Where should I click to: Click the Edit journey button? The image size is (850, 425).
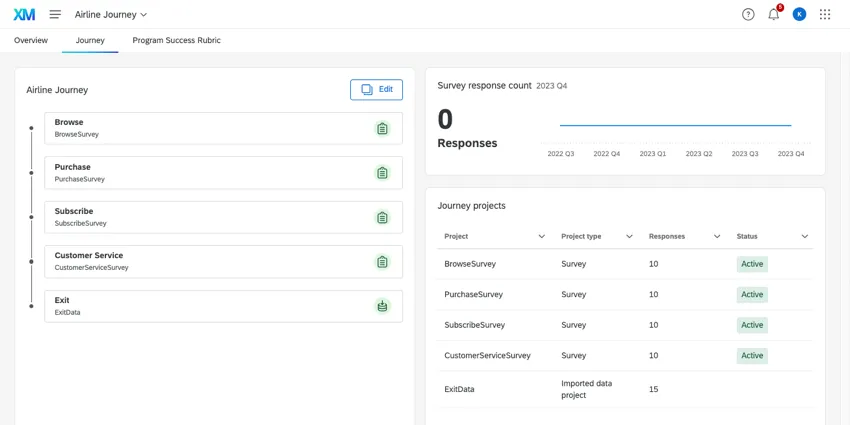tap(376, 90)
